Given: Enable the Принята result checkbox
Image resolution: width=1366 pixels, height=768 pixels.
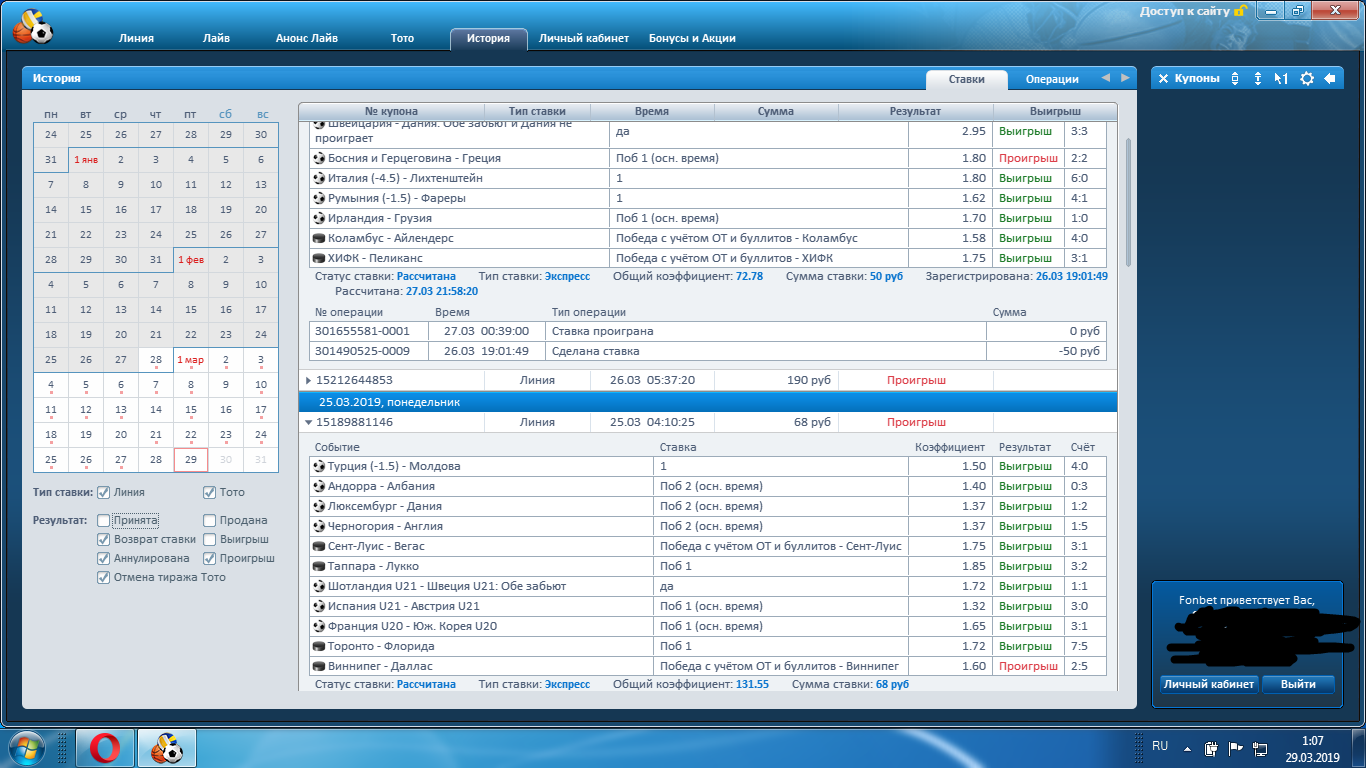Looking at the screenshot, I should tap(104, 520).
